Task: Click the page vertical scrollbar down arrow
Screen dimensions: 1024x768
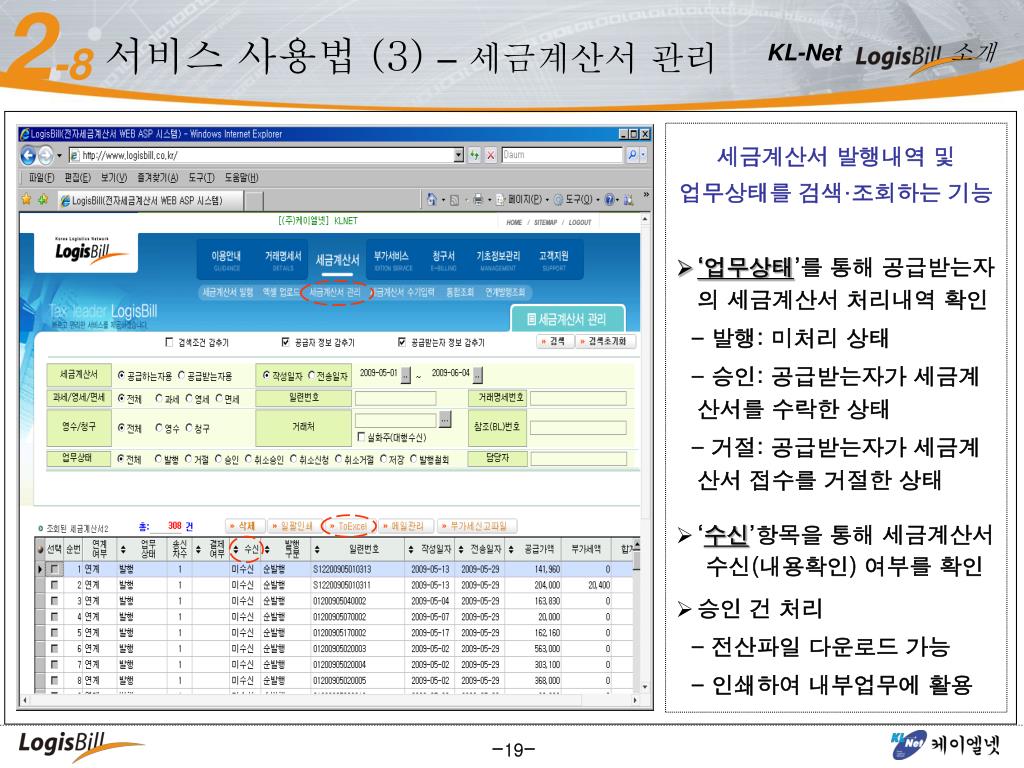Action: [645, 687]
